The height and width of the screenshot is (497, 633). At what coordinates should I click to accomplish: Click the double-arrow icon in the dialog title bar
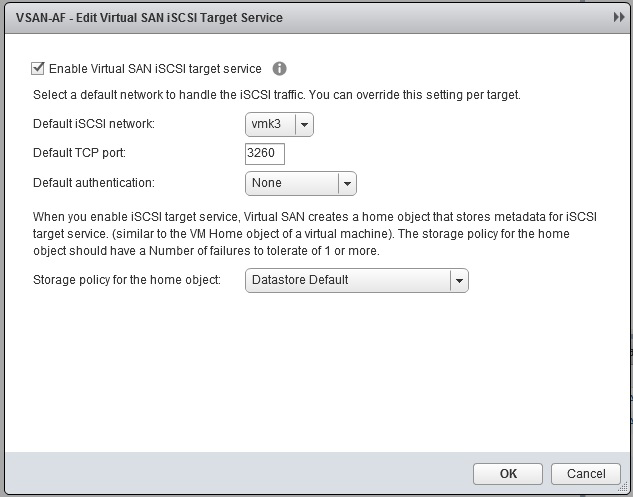click(x=619, y=18)
